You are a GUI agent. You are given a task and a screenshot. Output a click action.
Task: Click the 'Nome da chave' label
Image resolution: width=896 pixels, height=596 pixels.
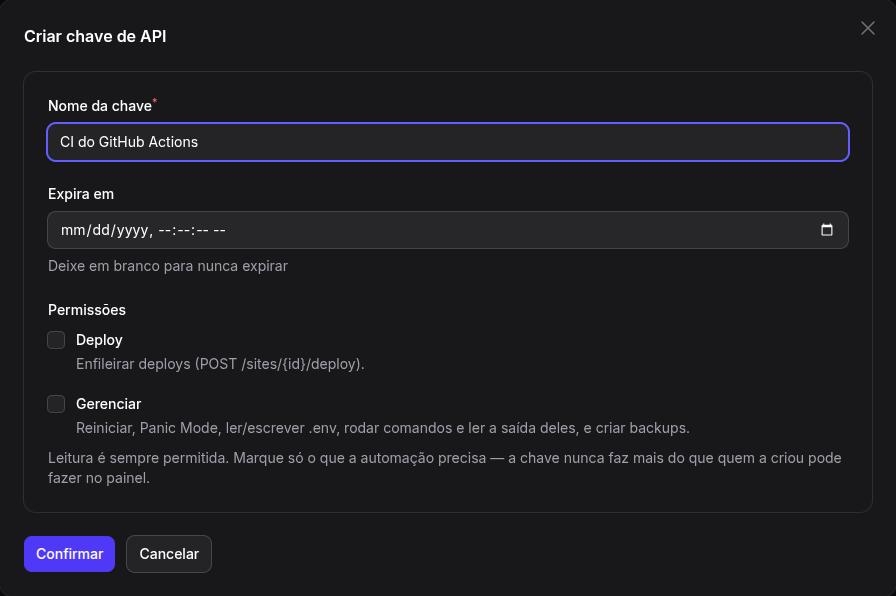(100, 106)
